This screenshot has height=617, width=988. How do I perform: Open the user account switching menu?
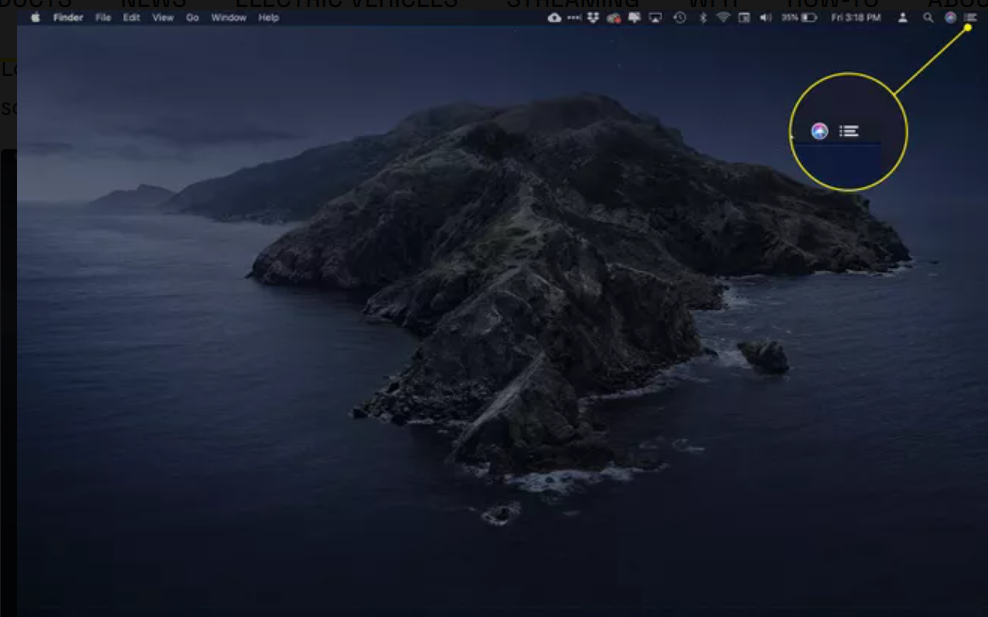[x=902, y=18]
